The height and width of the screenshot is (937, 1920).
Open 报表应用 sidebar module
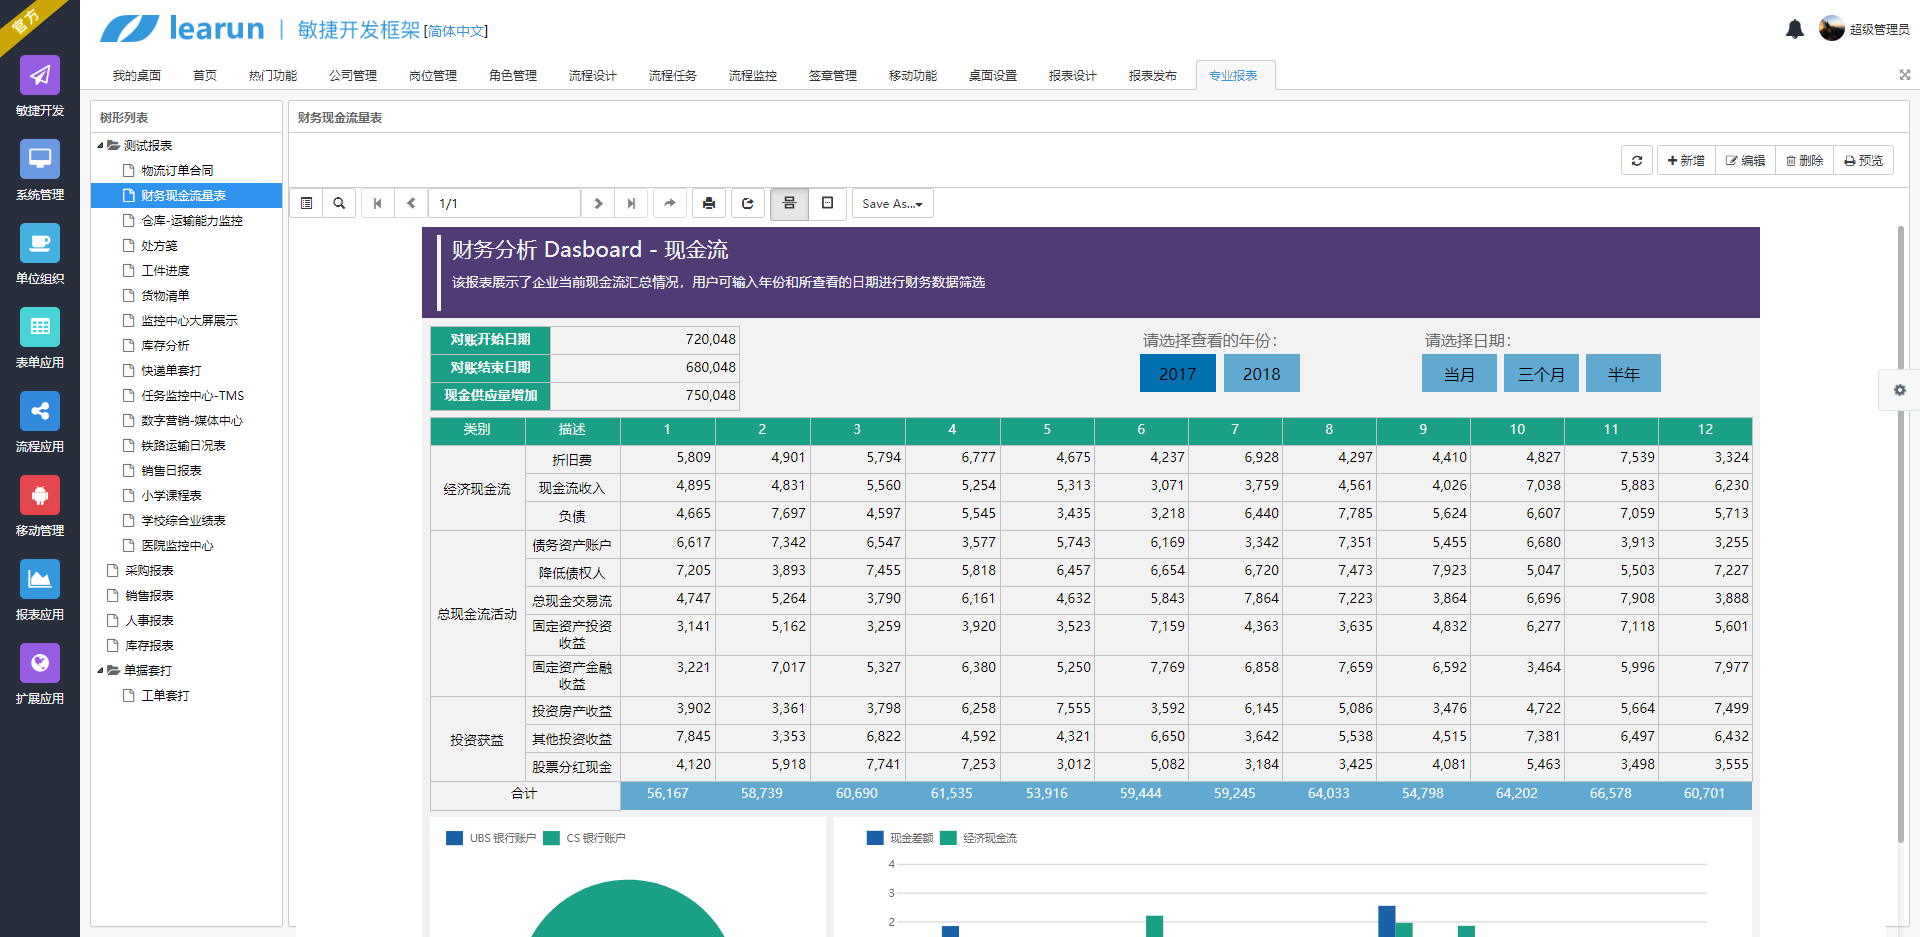click(x=40, y=591)
